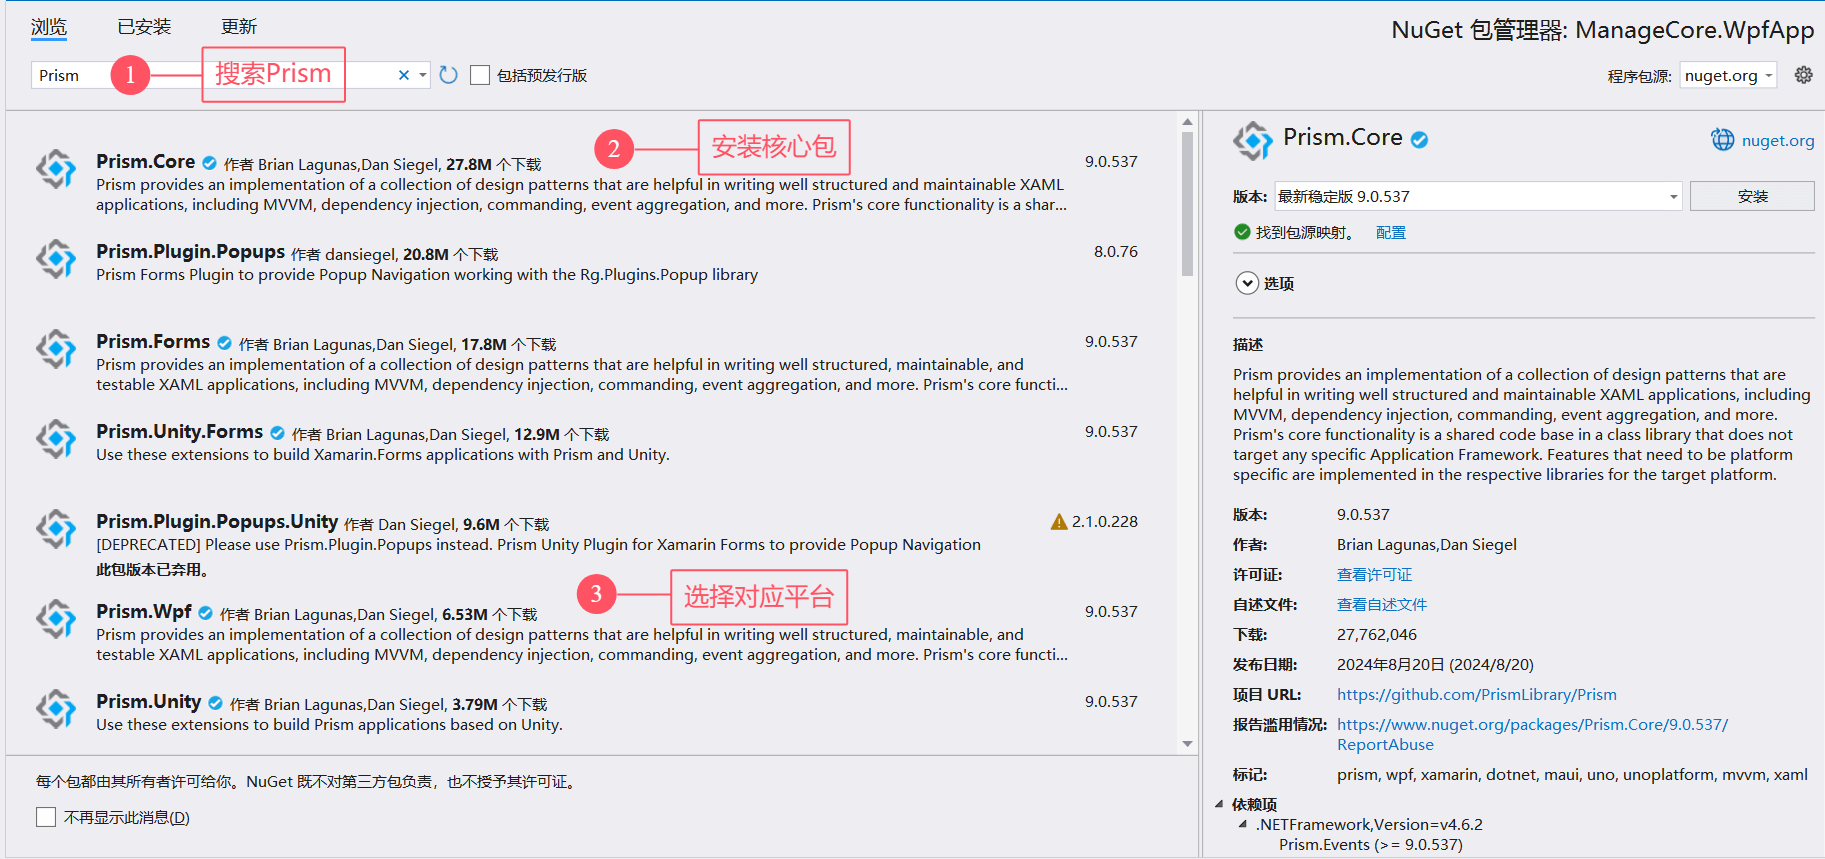The width and height of the screenshot is (1825, 859).
Task: Switch to the 浏览 tab
Action: point(49,27)
